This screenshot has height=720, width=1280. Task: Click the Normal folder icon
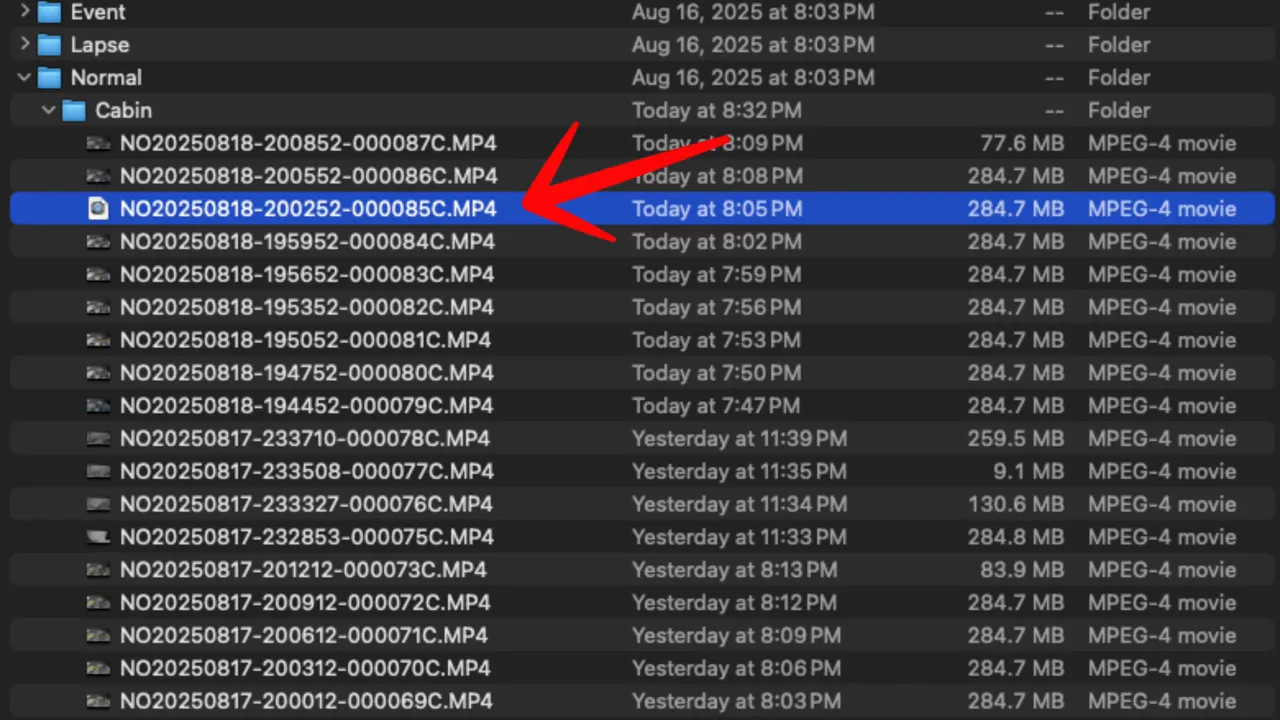[49, 78]
